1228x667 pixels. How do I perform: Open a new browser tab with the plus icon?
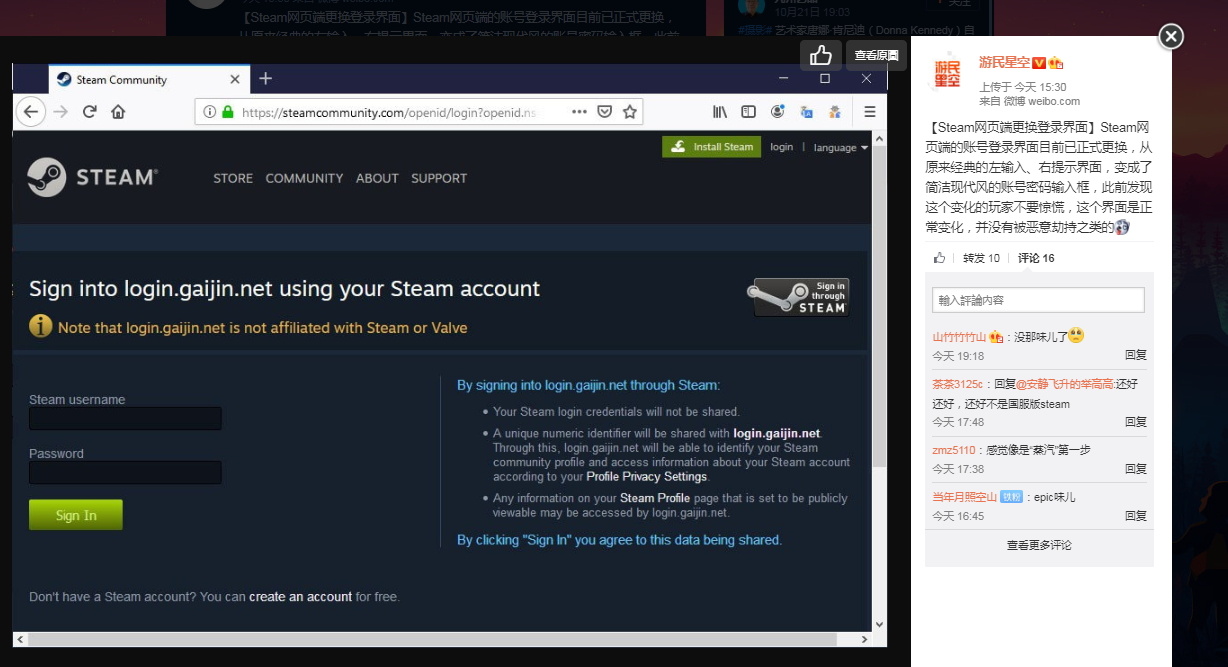pos(265,79)
